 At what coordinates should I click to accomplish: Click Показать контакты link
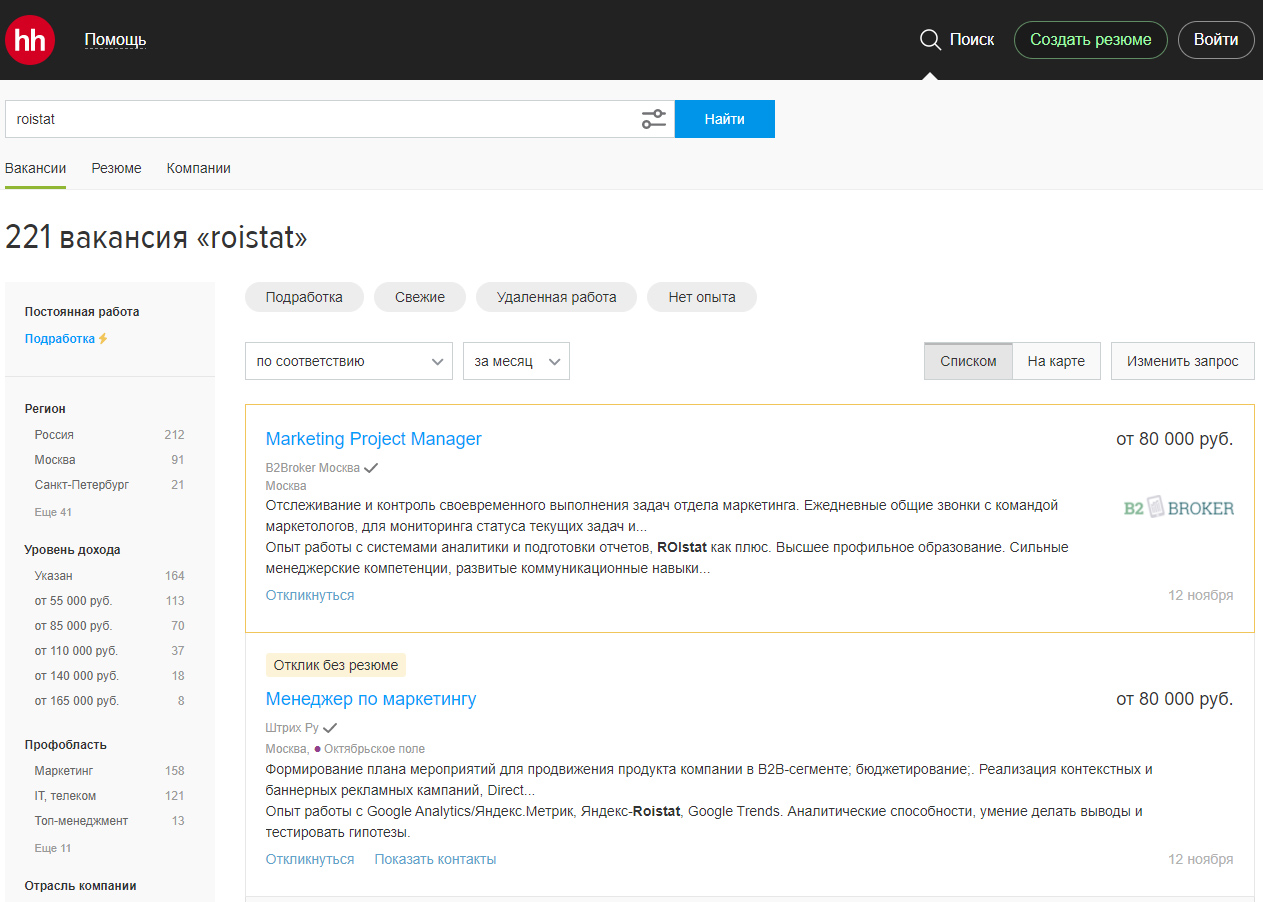[435, 859]
